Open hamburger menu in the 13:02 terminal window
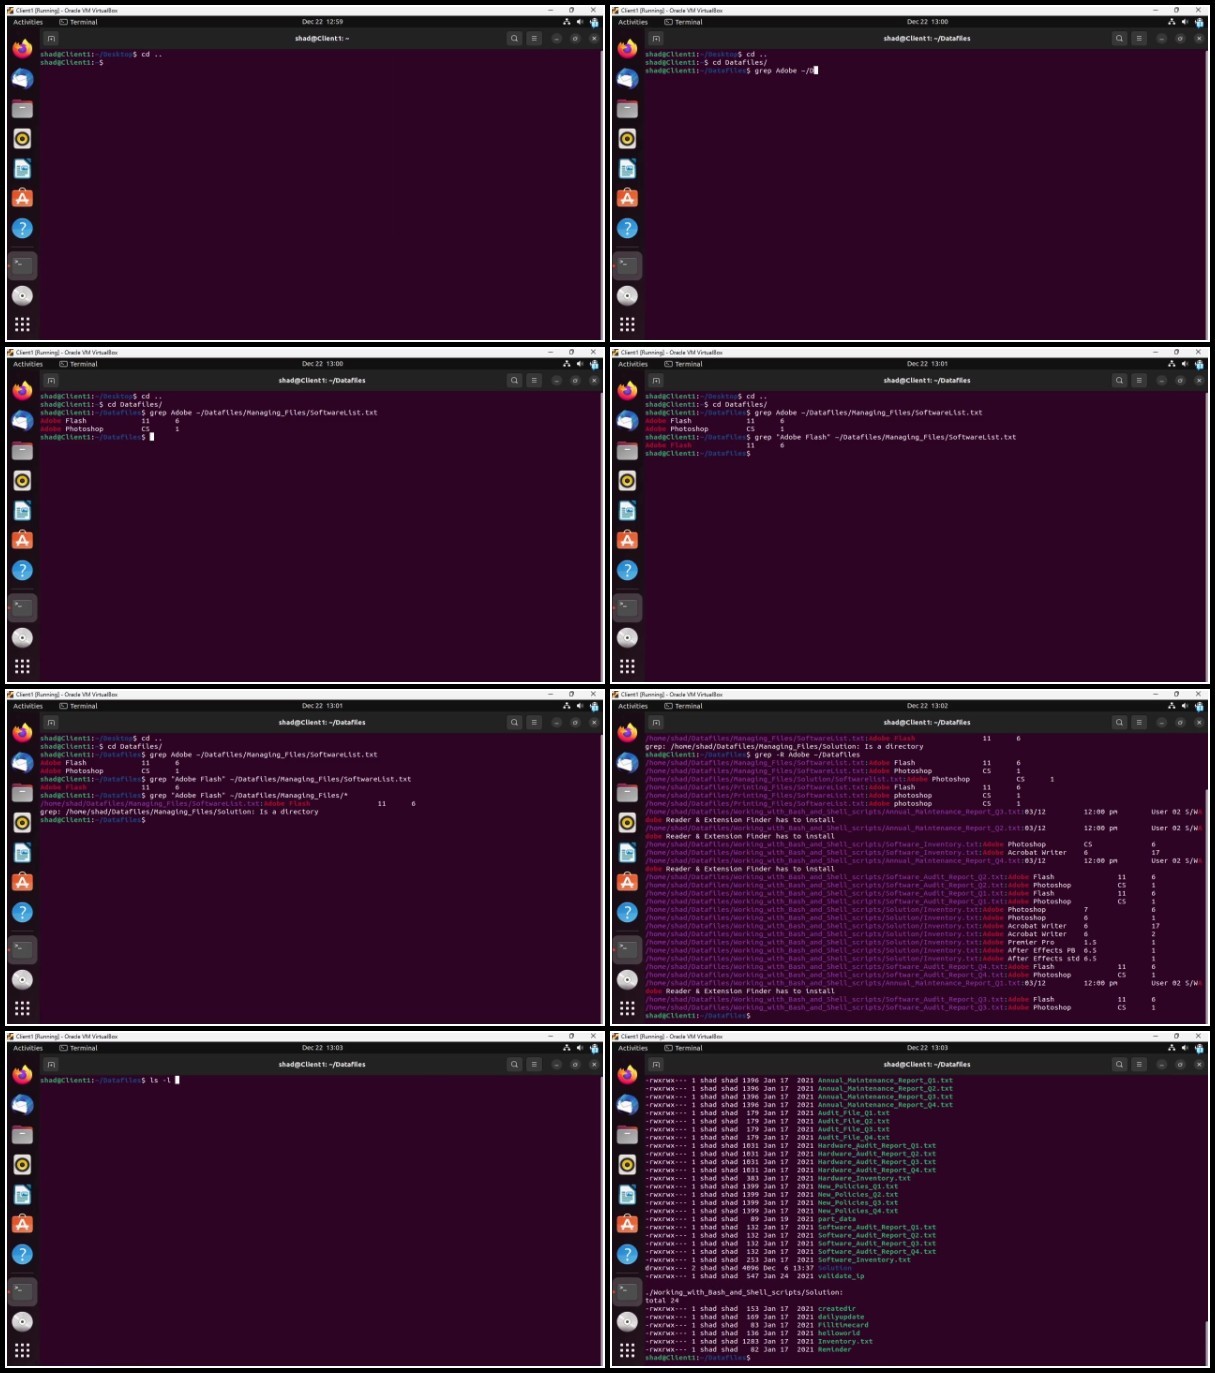 tap(1139, 722)
